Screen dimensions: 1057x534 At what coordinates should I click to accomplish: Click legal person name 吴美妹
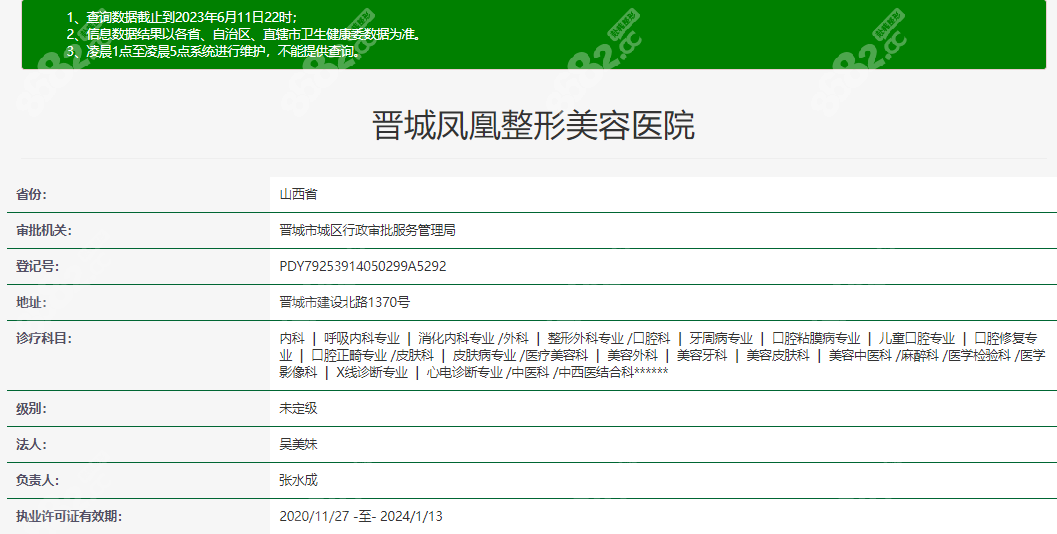click(298, 444)
